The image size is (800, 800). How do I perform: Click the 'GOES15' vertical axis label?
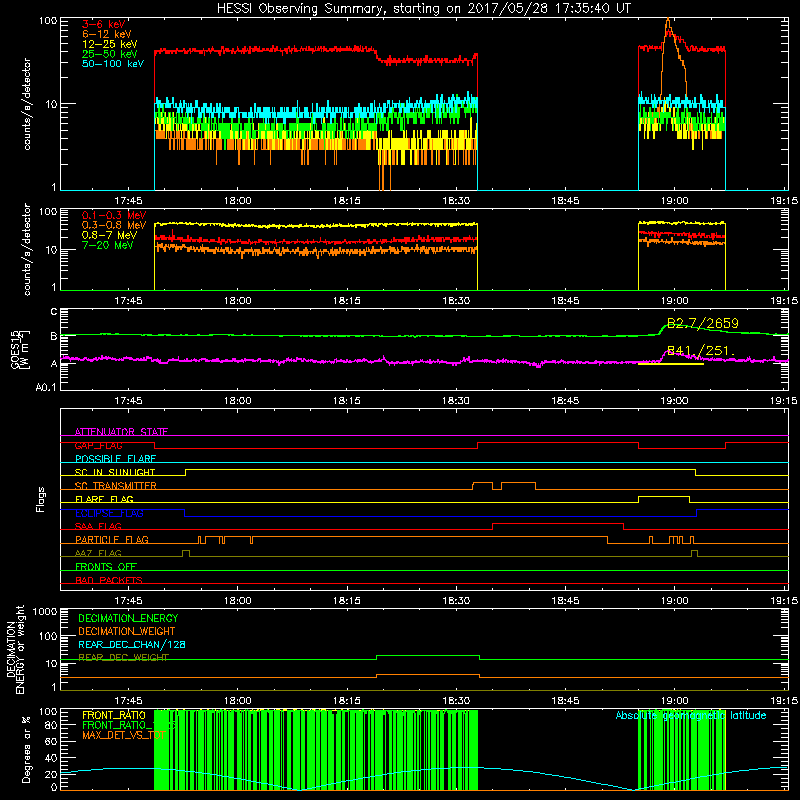tap(15, 350)
